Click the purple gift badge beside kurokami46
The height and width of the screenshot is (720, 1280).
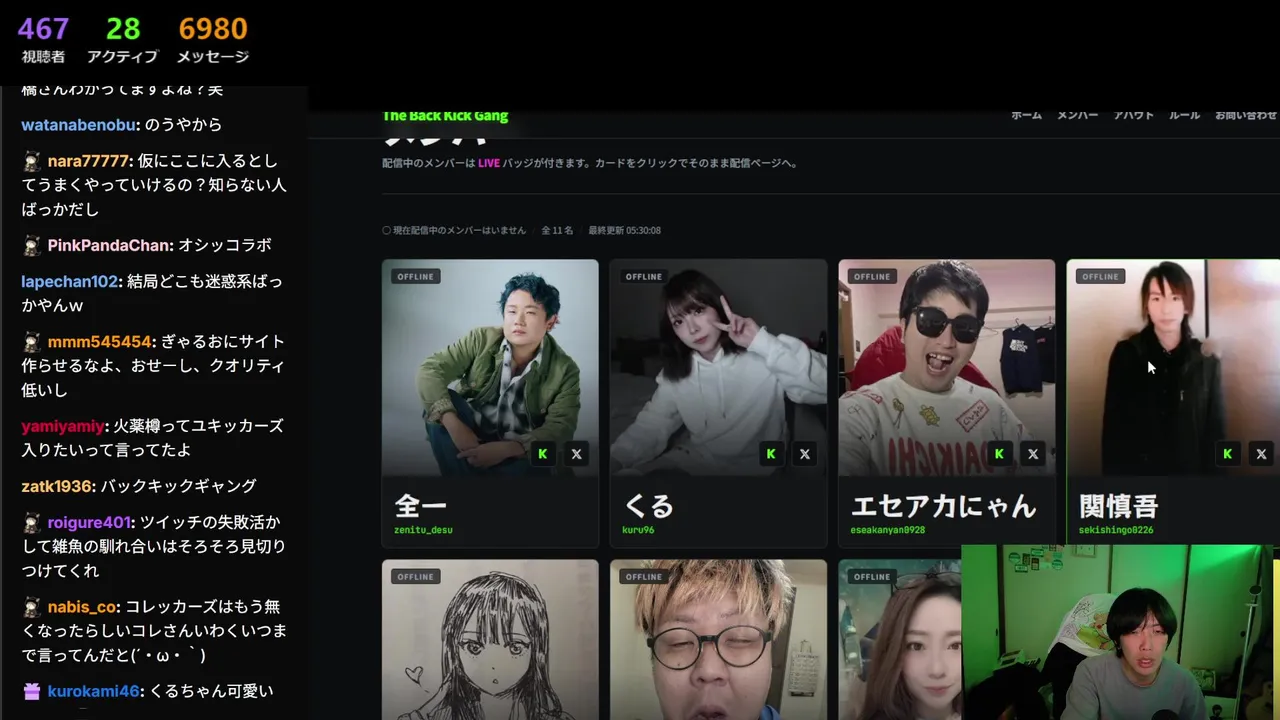tap(32, 691)
